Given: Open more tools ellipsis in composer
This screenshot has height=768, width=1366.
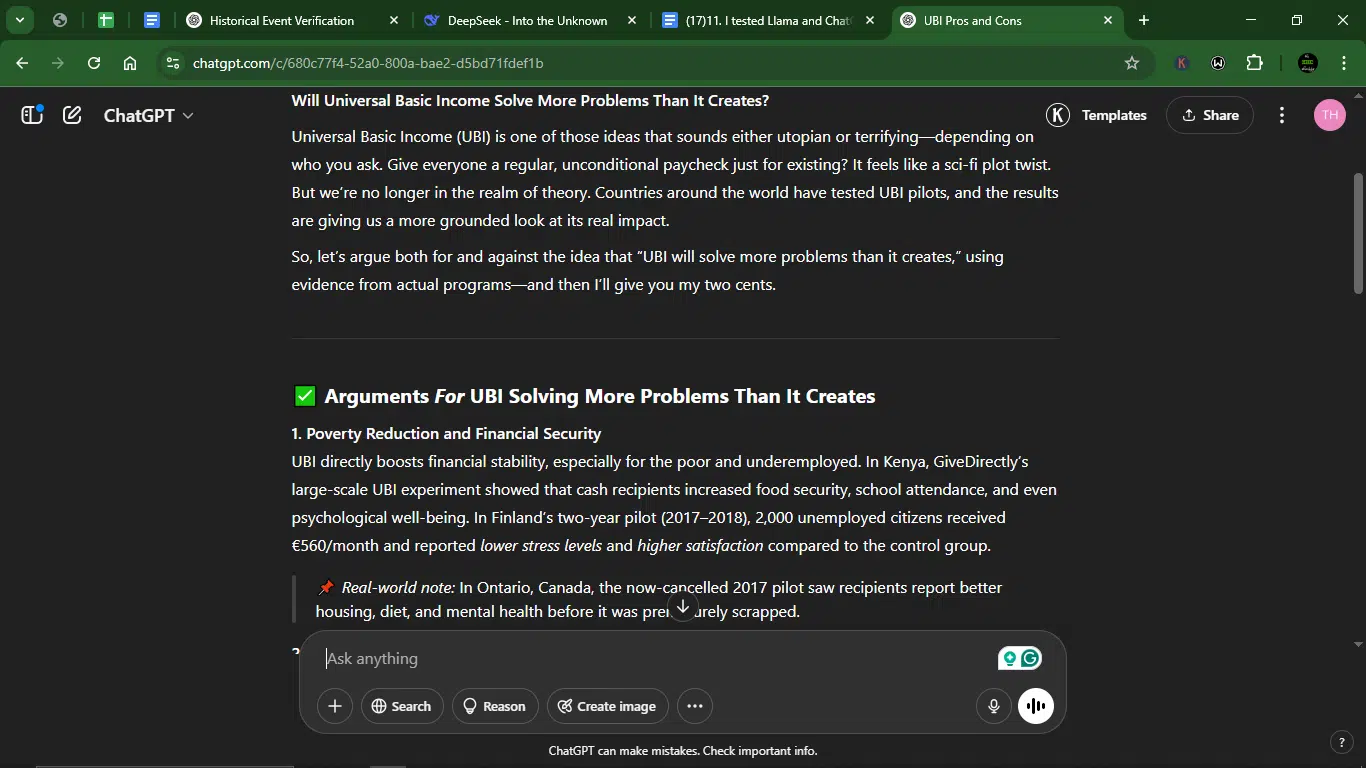Looking at the screenshot, I should [x=695, y=706].
